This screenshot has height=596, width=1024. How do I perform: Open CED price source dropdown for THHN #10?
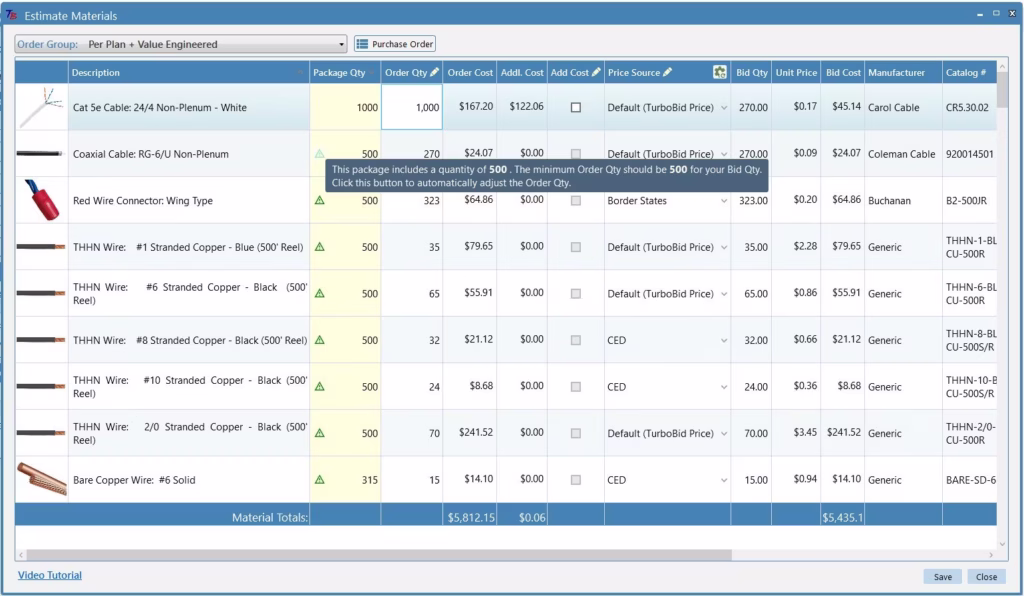pos(724,387)
